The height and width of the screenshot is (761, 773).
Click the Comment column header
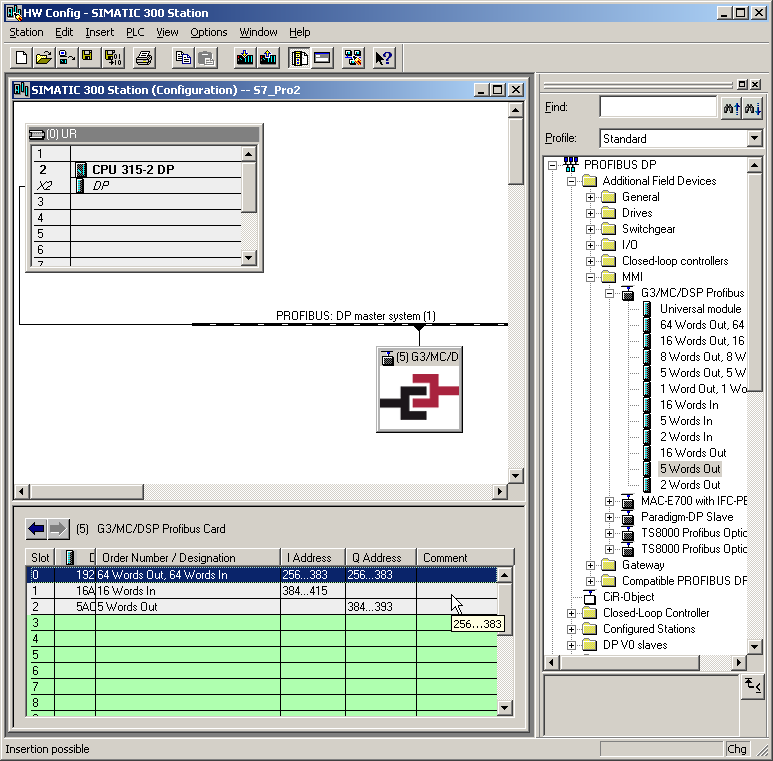pos(465,557)
